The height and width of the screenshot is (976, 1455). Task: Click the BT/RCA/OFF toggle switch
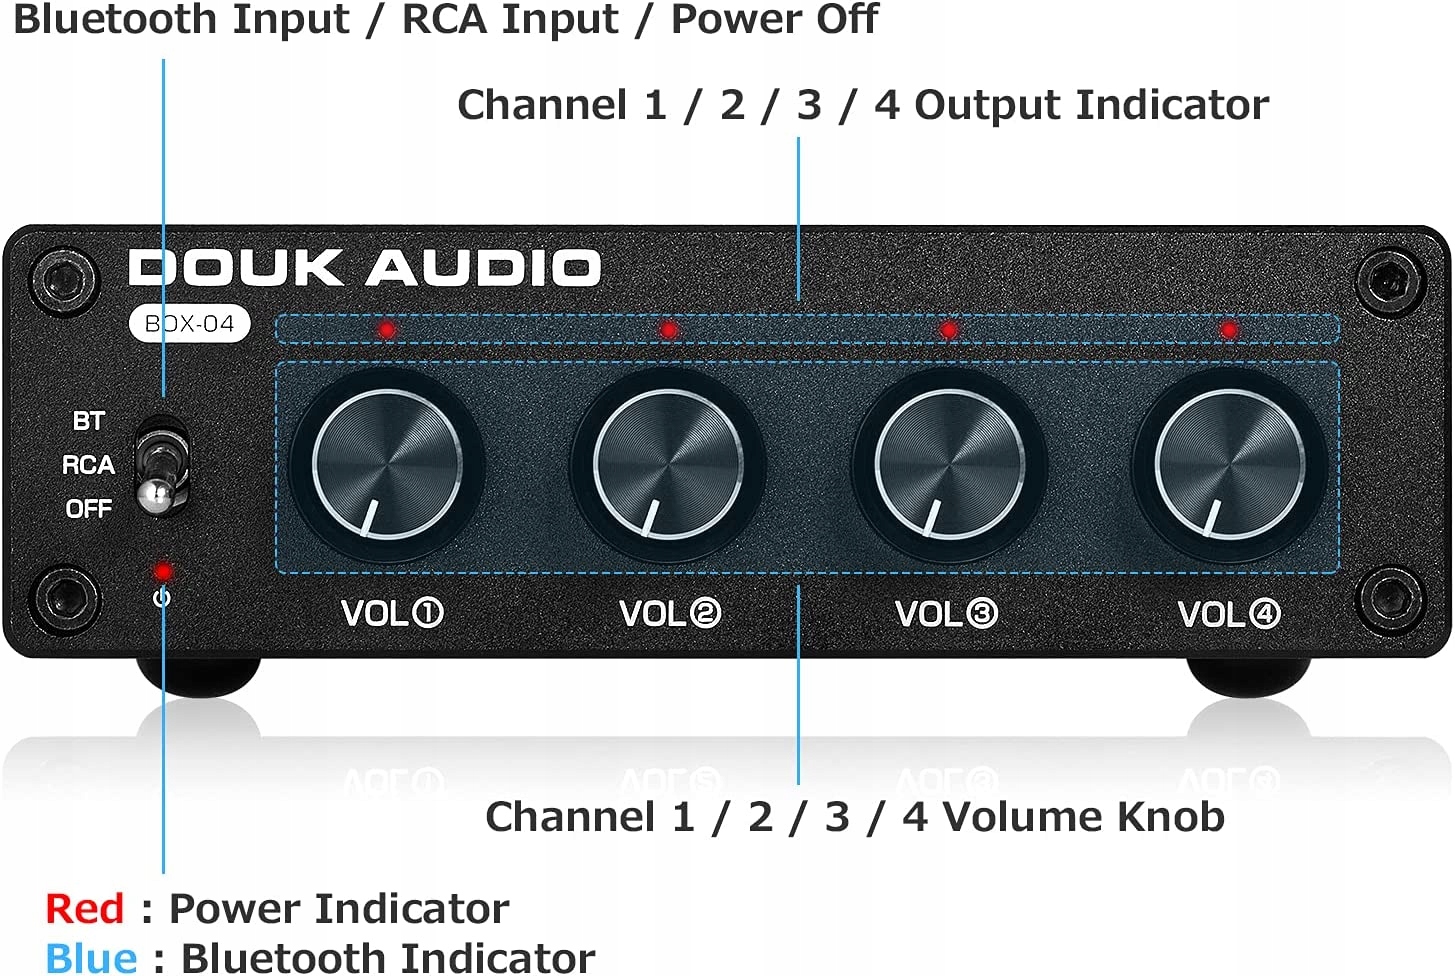pos(162,465)
